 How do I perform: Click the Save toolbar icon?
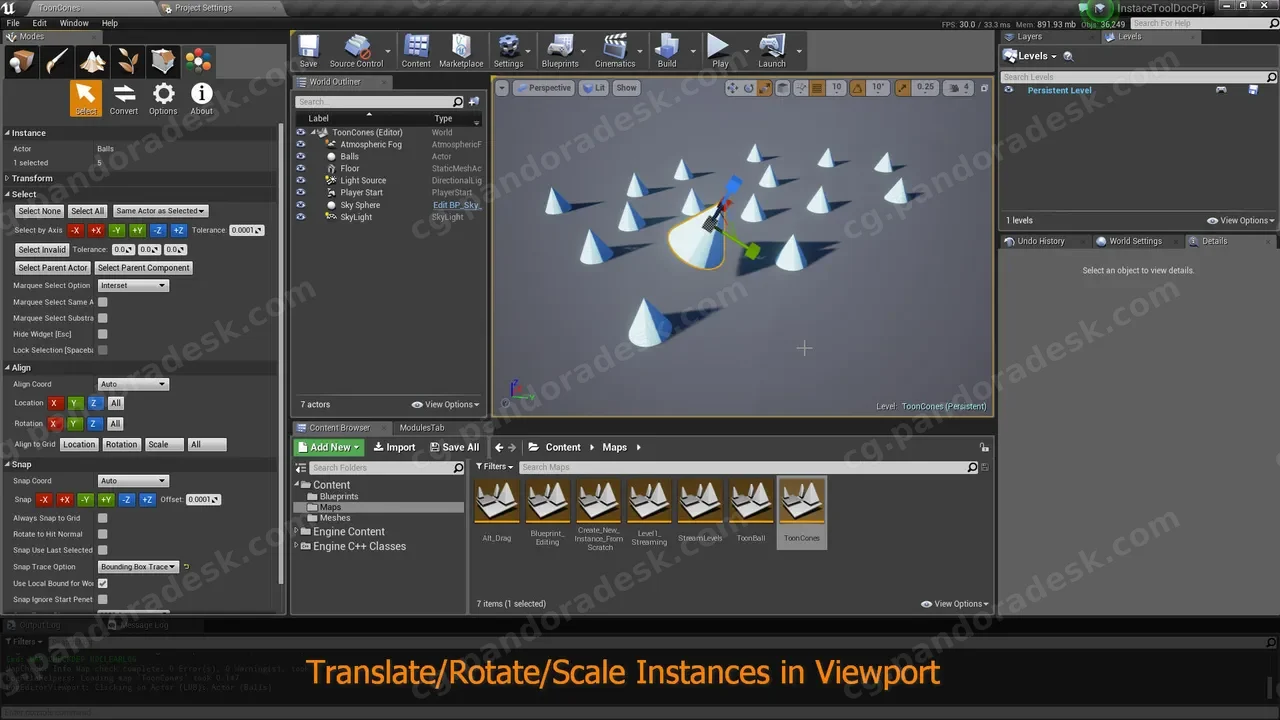308,51
